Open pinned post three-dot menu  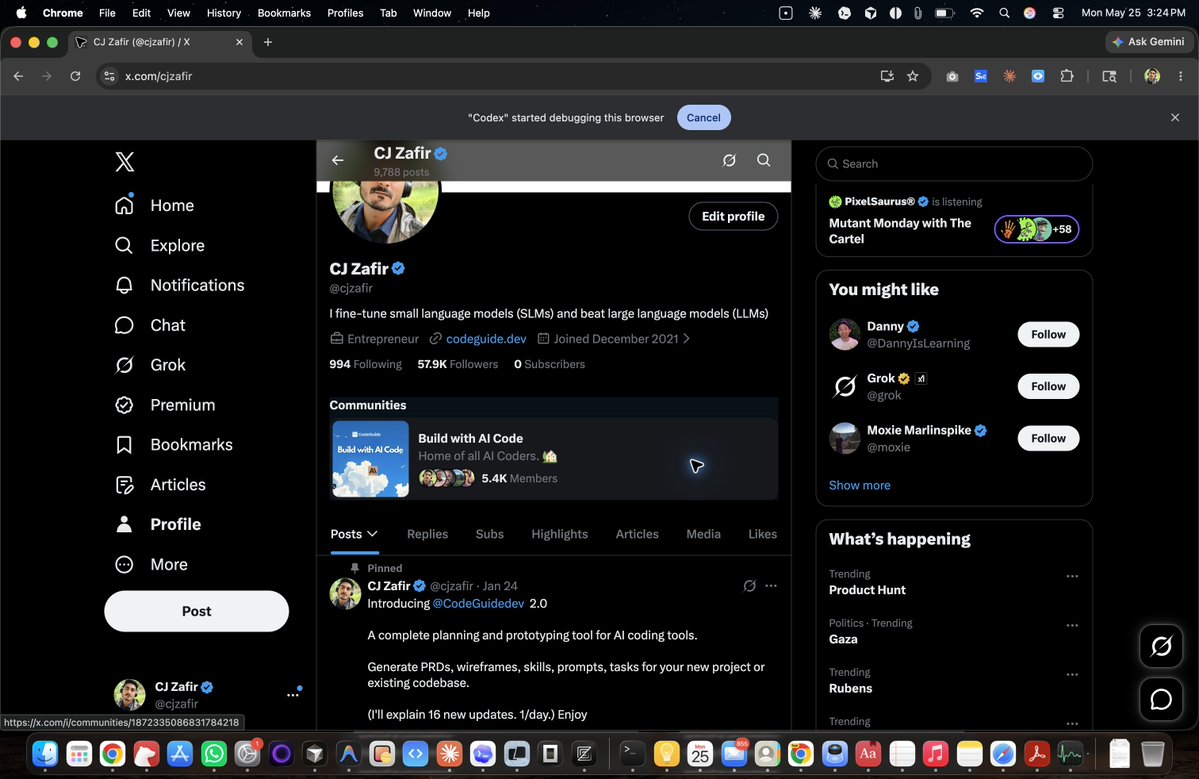771,586
